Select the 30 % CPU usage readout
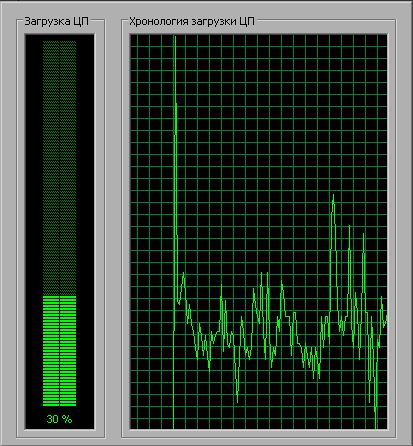Image resolution: width=413 pixels, height=446 pixels. click(x=59, y=419)
